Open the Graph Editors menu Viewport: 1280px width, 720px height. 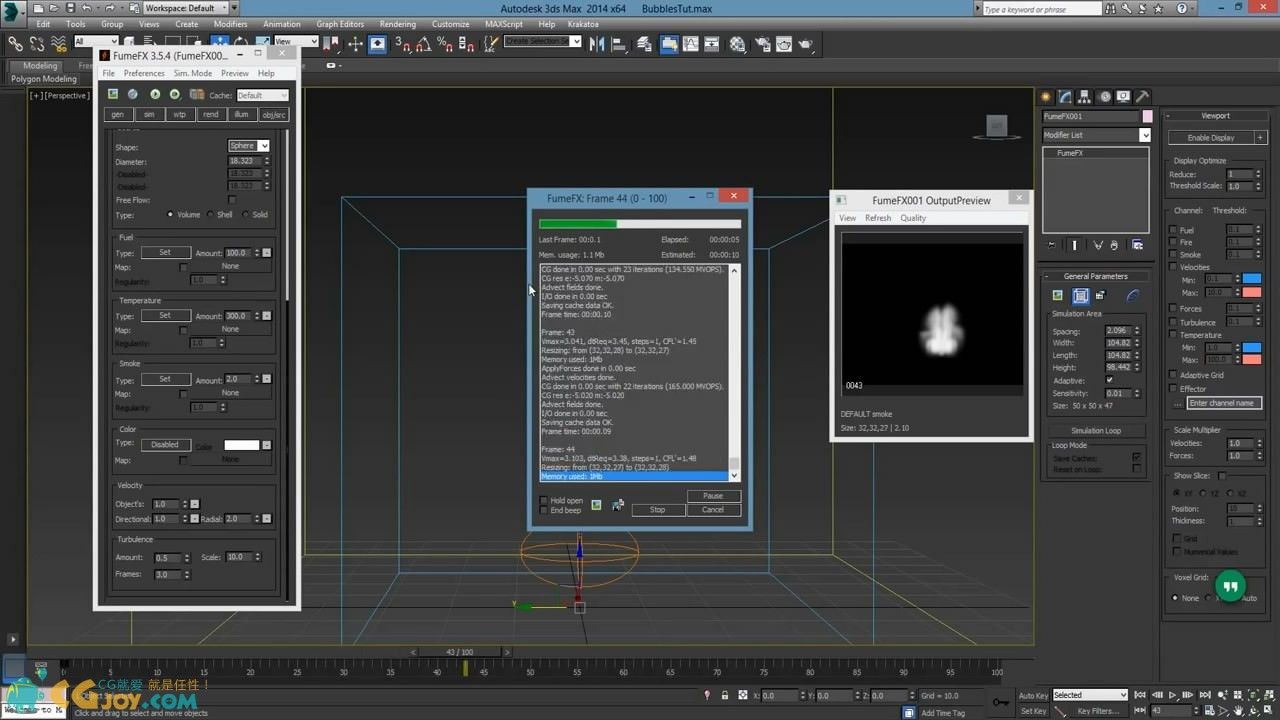tap(340, 24)
